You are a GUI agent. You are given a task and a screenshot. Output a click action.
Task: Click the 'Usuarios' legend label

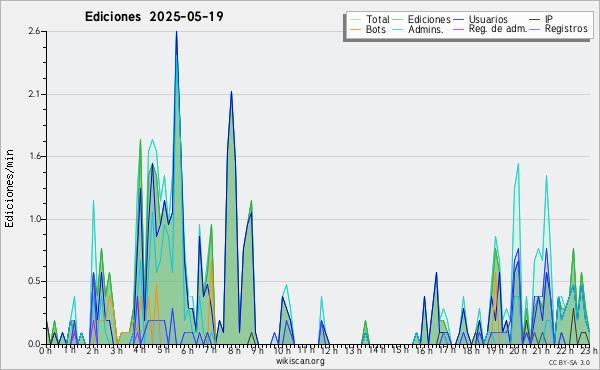488,19
